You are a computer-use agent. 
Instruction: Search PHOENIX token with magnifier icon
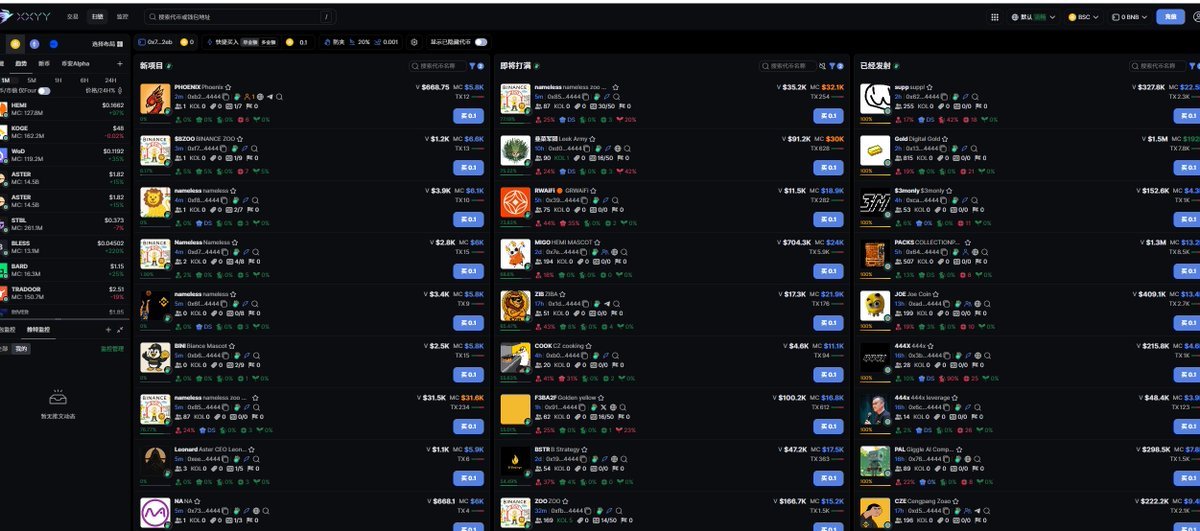tap(280, 97)
